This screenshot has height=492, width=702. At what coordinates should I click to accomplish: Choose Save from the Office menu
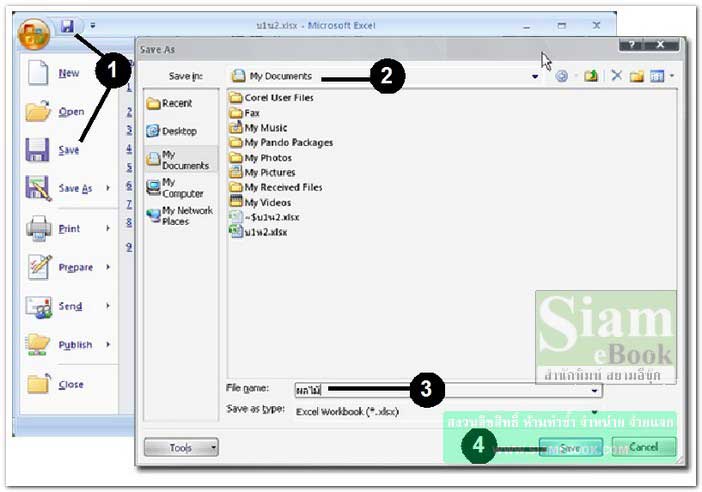click(68, 150)
